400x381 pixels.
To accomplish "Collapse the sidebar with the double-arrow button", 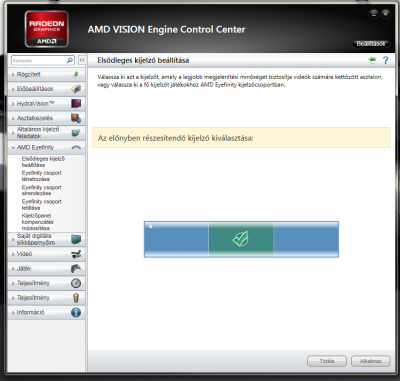I will tap(82, 60).
